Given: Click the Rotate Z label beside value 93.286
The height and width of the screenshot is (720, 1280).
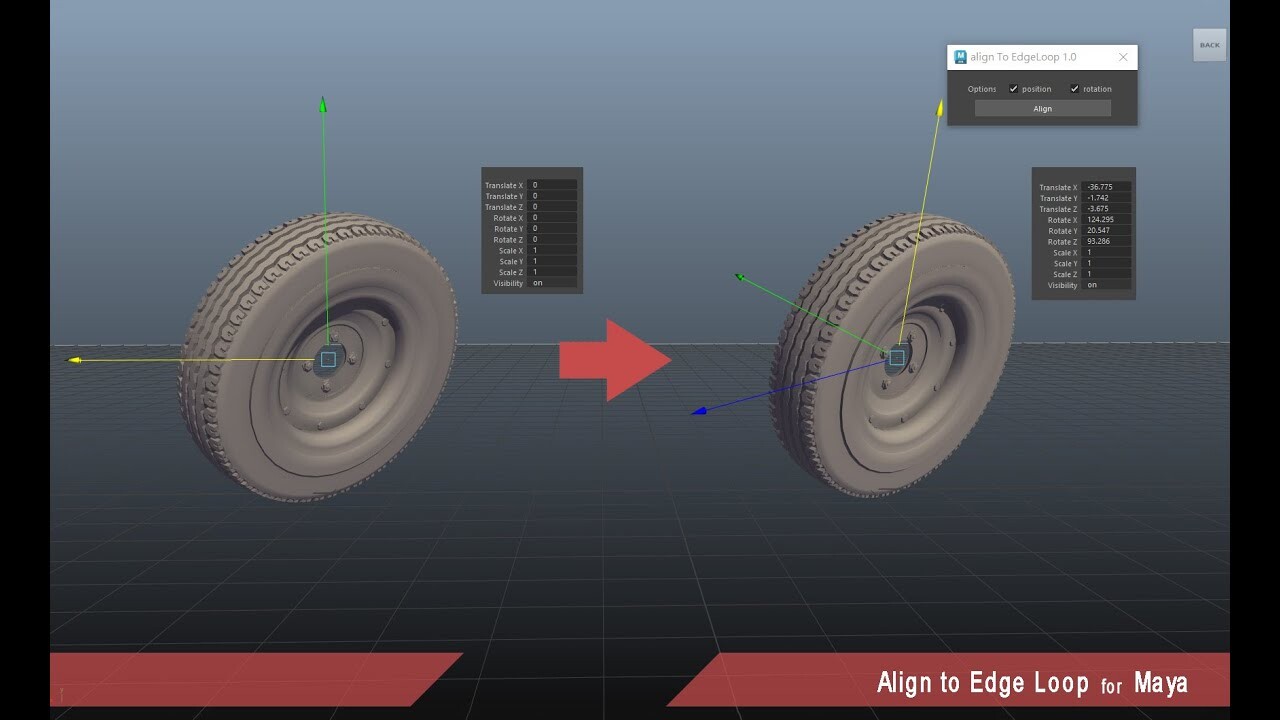Looking at the screenshot, I should tap(1063, 242).
